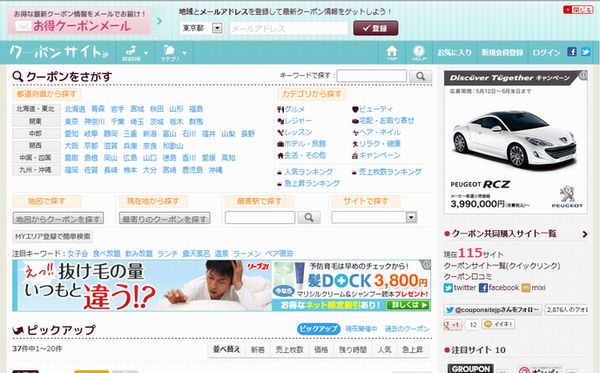The width and height of the screenshot is (600, 373).
Task: Sort by 新着
Action: 258,349
